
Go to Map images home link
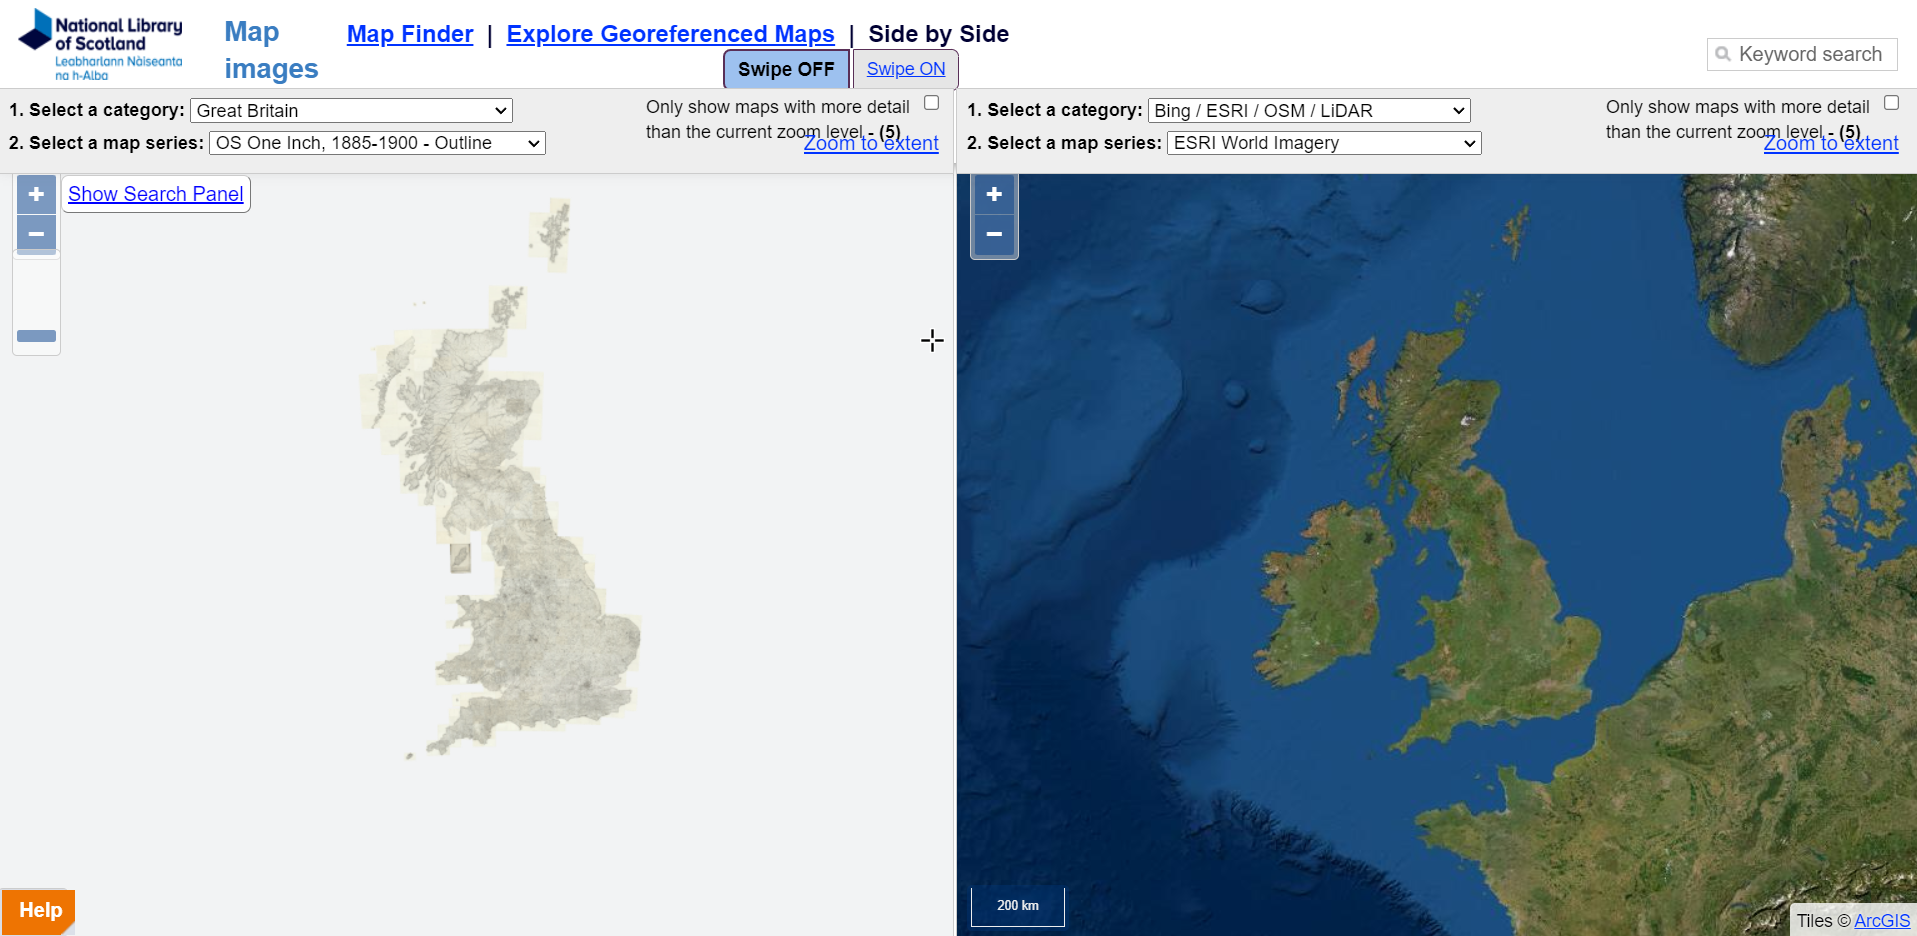point(271,50)
